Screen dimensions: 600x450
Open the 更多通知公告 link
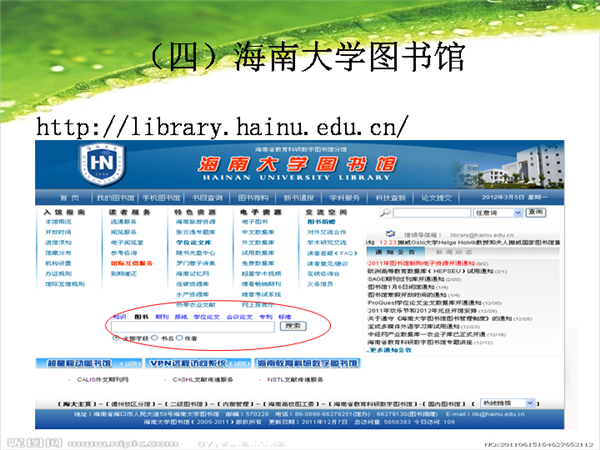[x=389, y=350]
